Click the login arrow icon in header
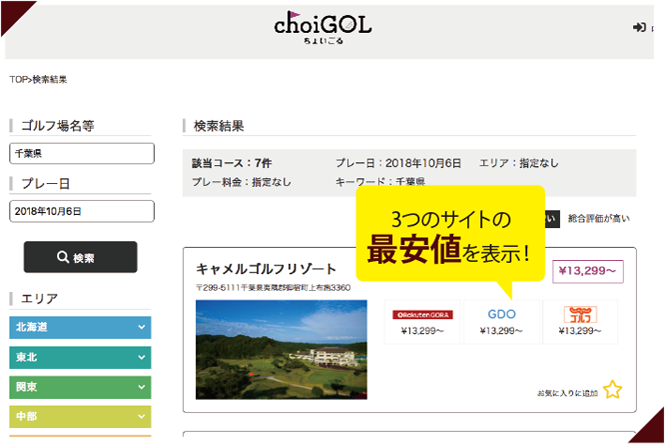 click(x=640, y=28)
